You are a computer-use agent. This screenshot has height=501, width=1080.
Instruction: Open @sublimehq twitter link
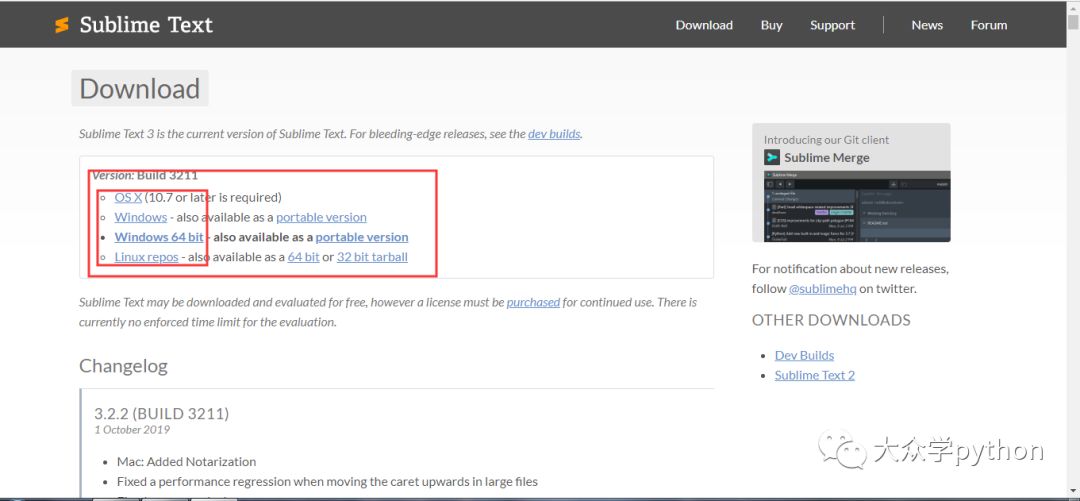click(822, 289)
